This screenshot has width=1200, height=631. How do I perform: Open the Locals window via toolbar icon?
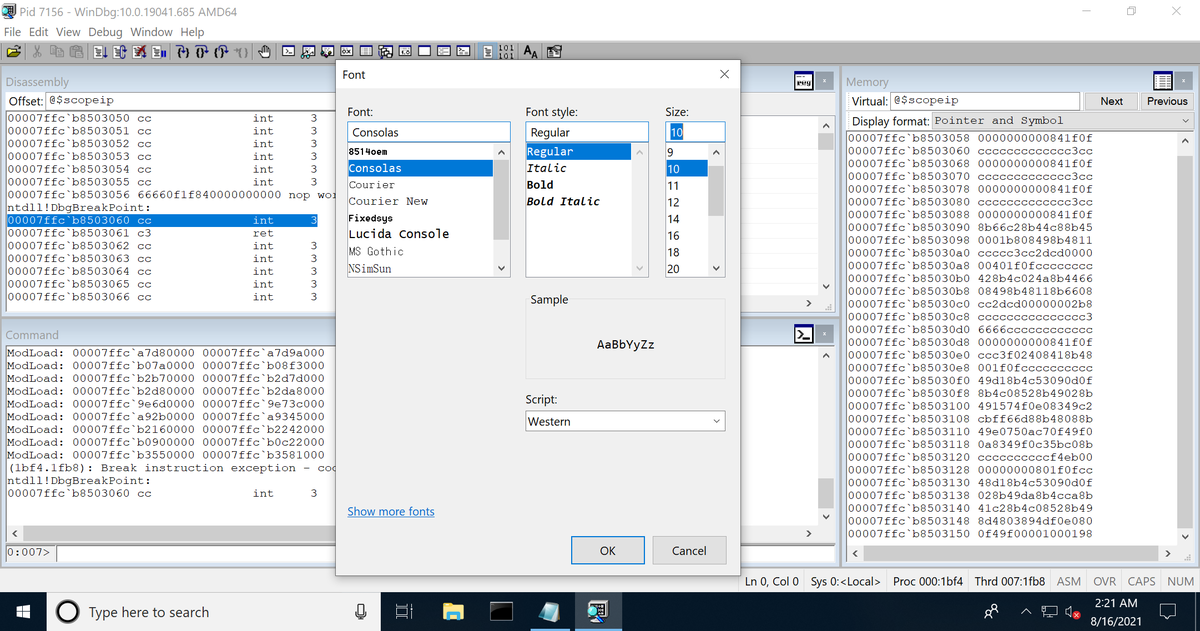pyautogui.click(x=327, y=51)
